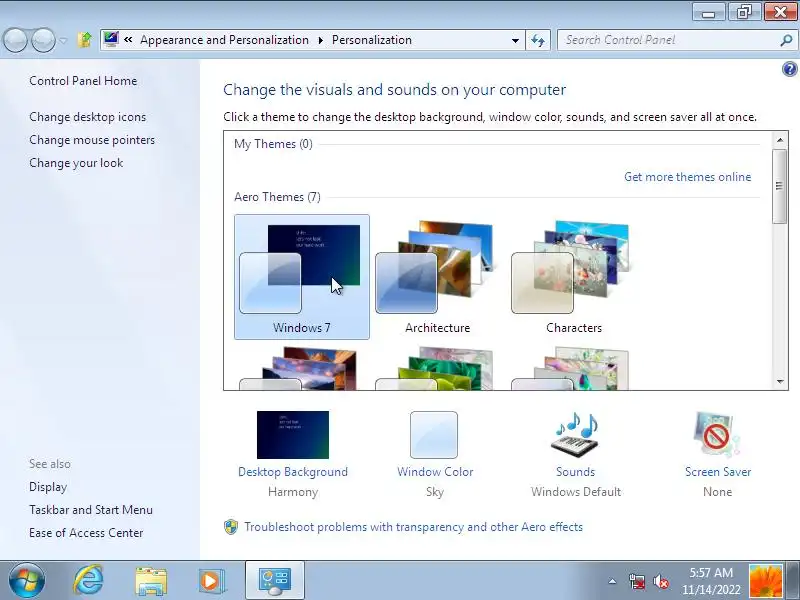Screen dimensions: 800x600
Task: Open the Sounds link
Action: click(x=576, y=472)
